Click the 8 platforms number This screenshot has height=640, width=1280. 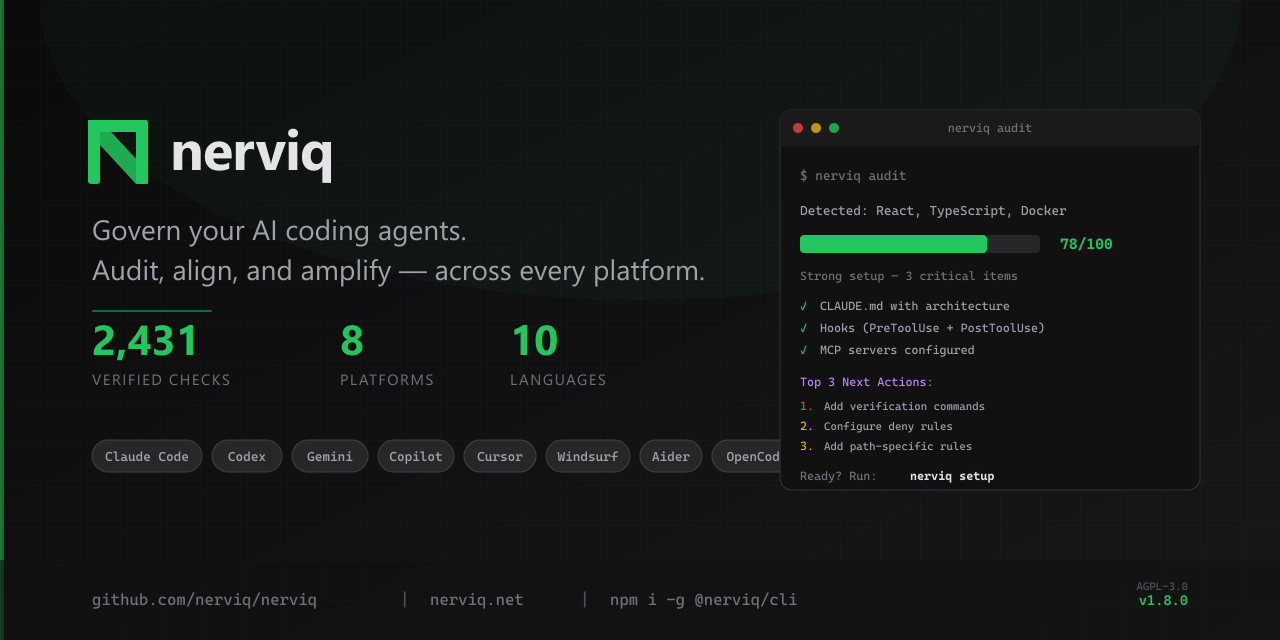tap(352, 341)
